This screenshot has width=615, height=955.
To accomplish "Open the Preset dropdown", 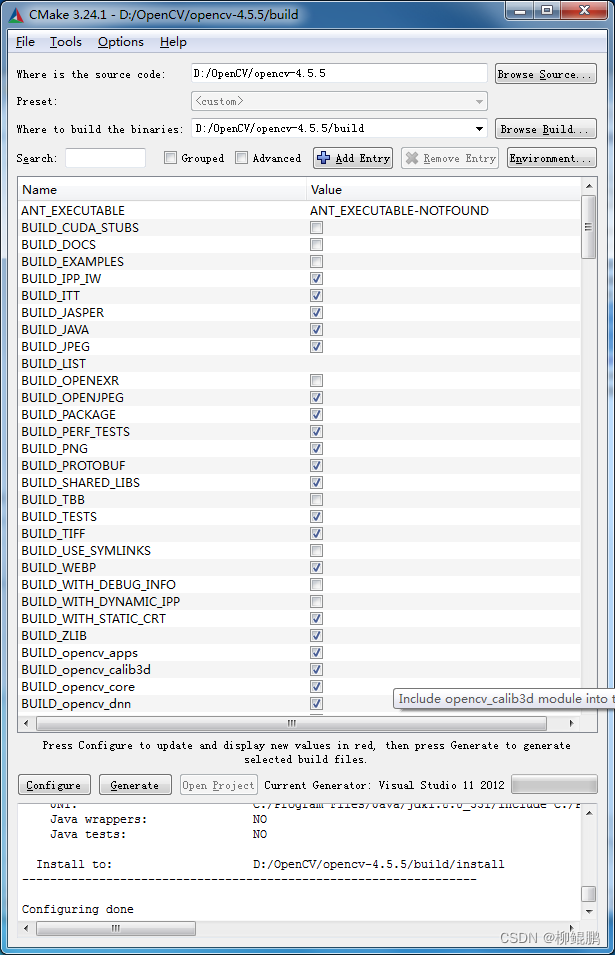I will tap(339, 101).
